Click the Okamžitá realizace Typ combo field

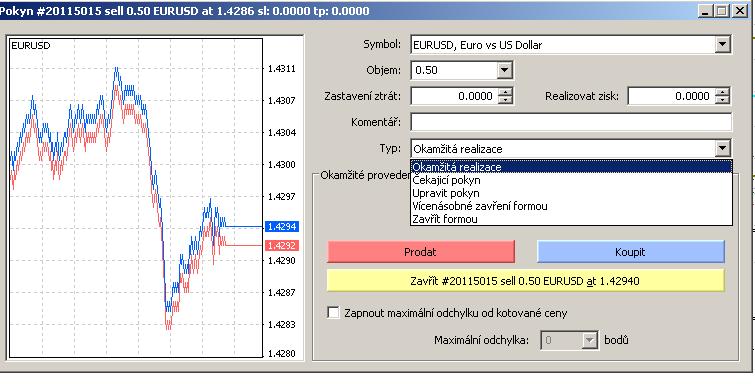(562, 148)
